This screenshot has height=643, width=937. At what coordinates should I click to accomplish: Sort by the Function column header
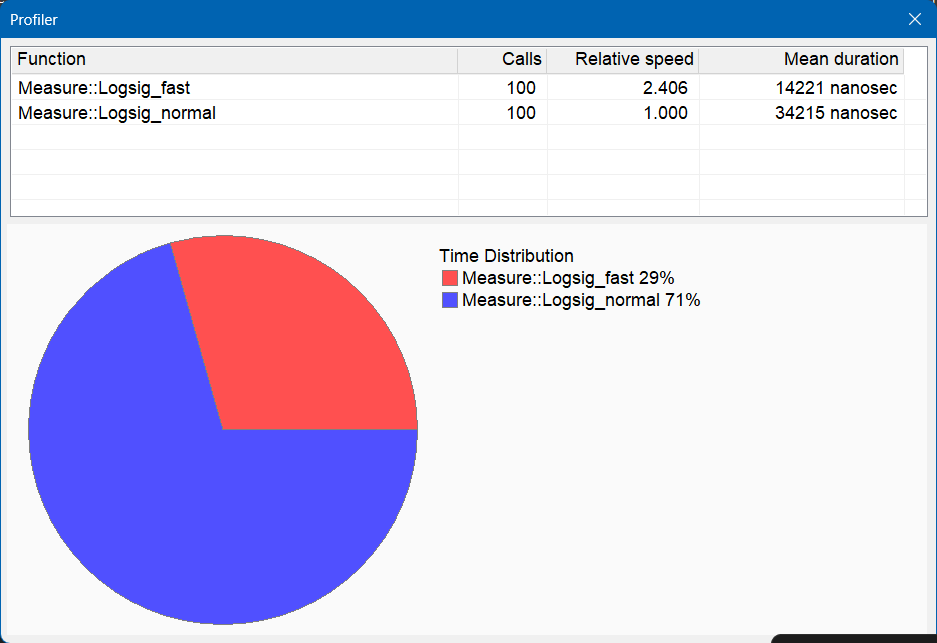pos(234,60)
